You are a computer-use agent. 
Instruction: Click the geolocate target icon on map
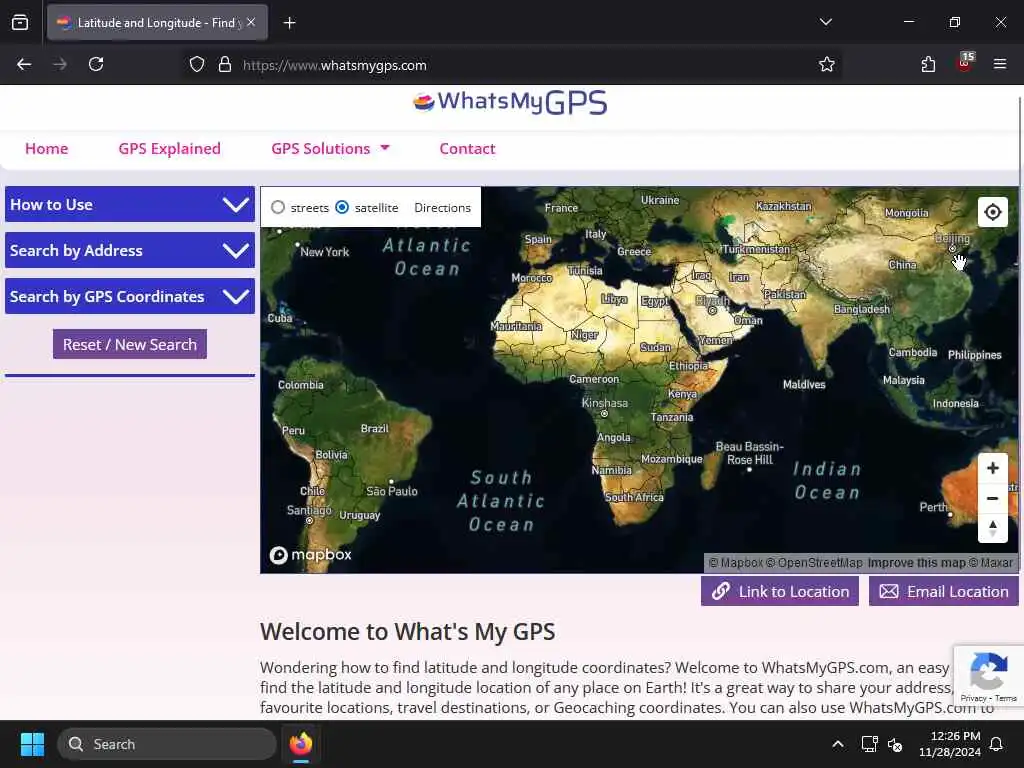[992, 212]
